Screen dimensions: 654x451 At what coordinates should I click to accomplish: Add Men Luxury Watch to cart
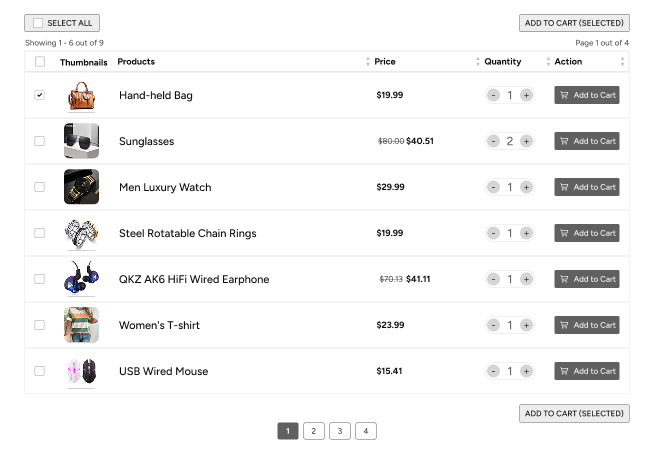click(x=587, y=187)
